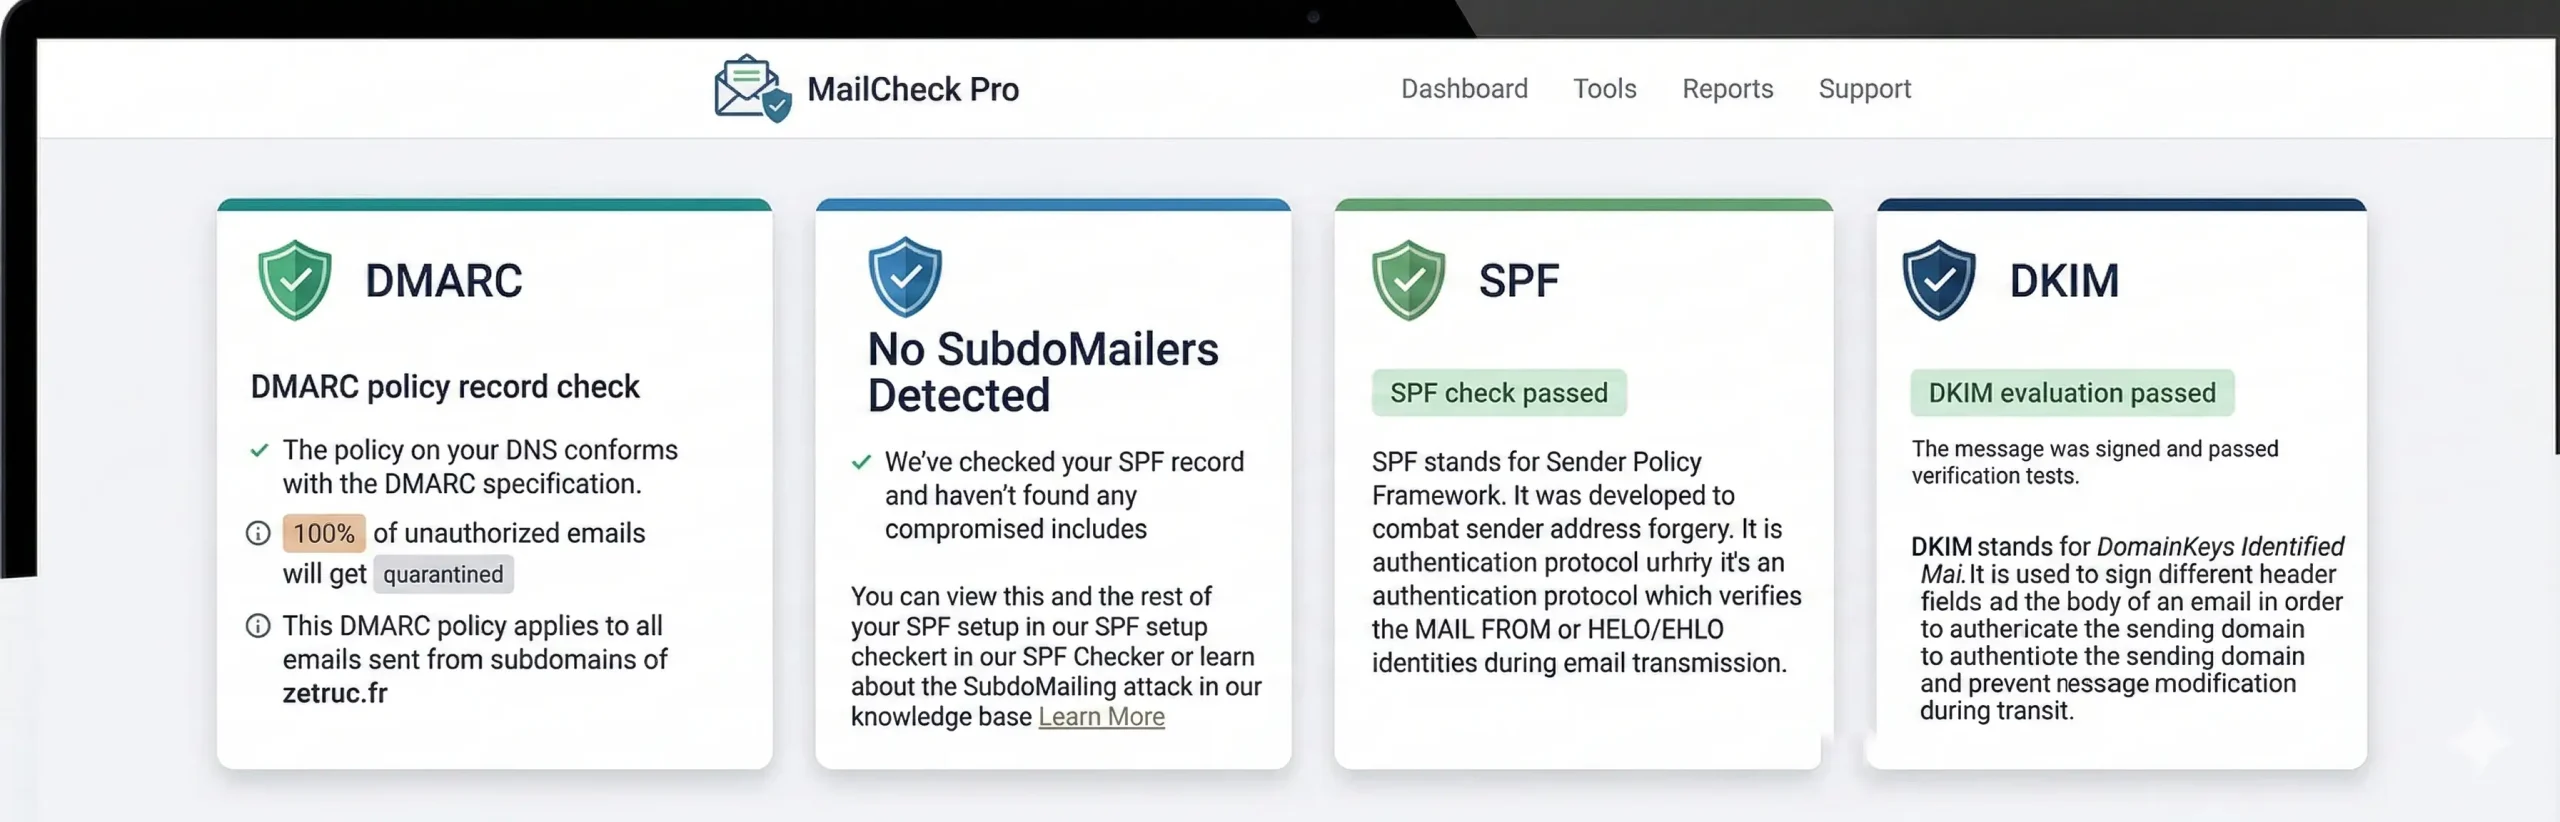
Task: Click the DKIM evaluation passed badge
Action: click(x=2071, y=393)
